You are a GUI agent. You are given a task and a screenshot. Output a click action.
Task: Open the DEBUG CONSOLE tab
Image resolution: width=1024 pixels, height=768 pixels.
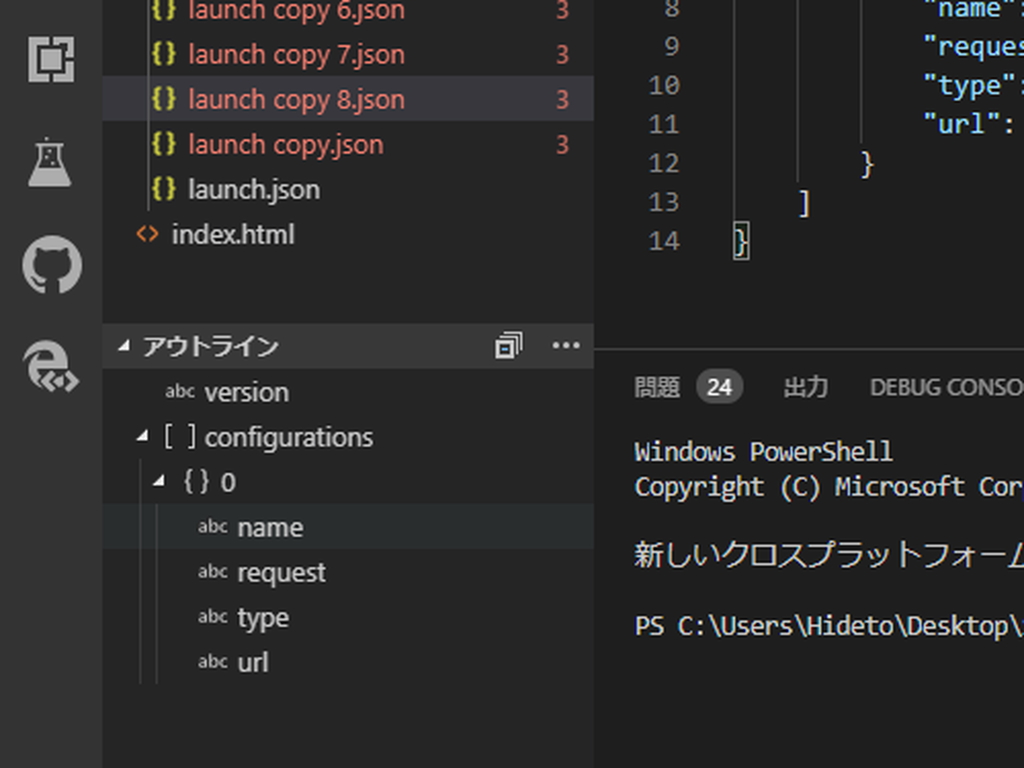click(946, 387)
